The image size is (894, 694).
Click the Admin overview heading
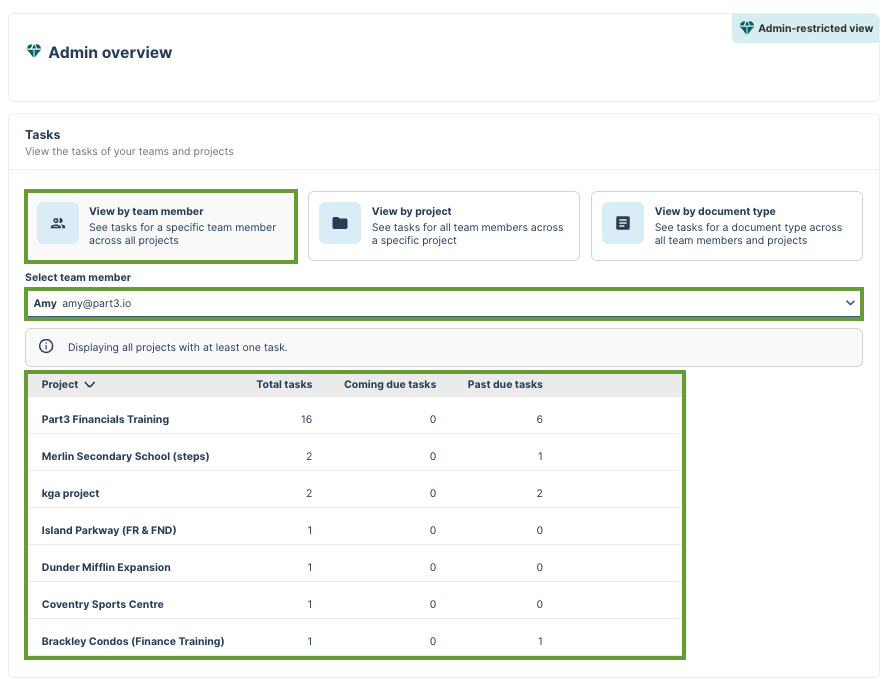click(110, 52)
